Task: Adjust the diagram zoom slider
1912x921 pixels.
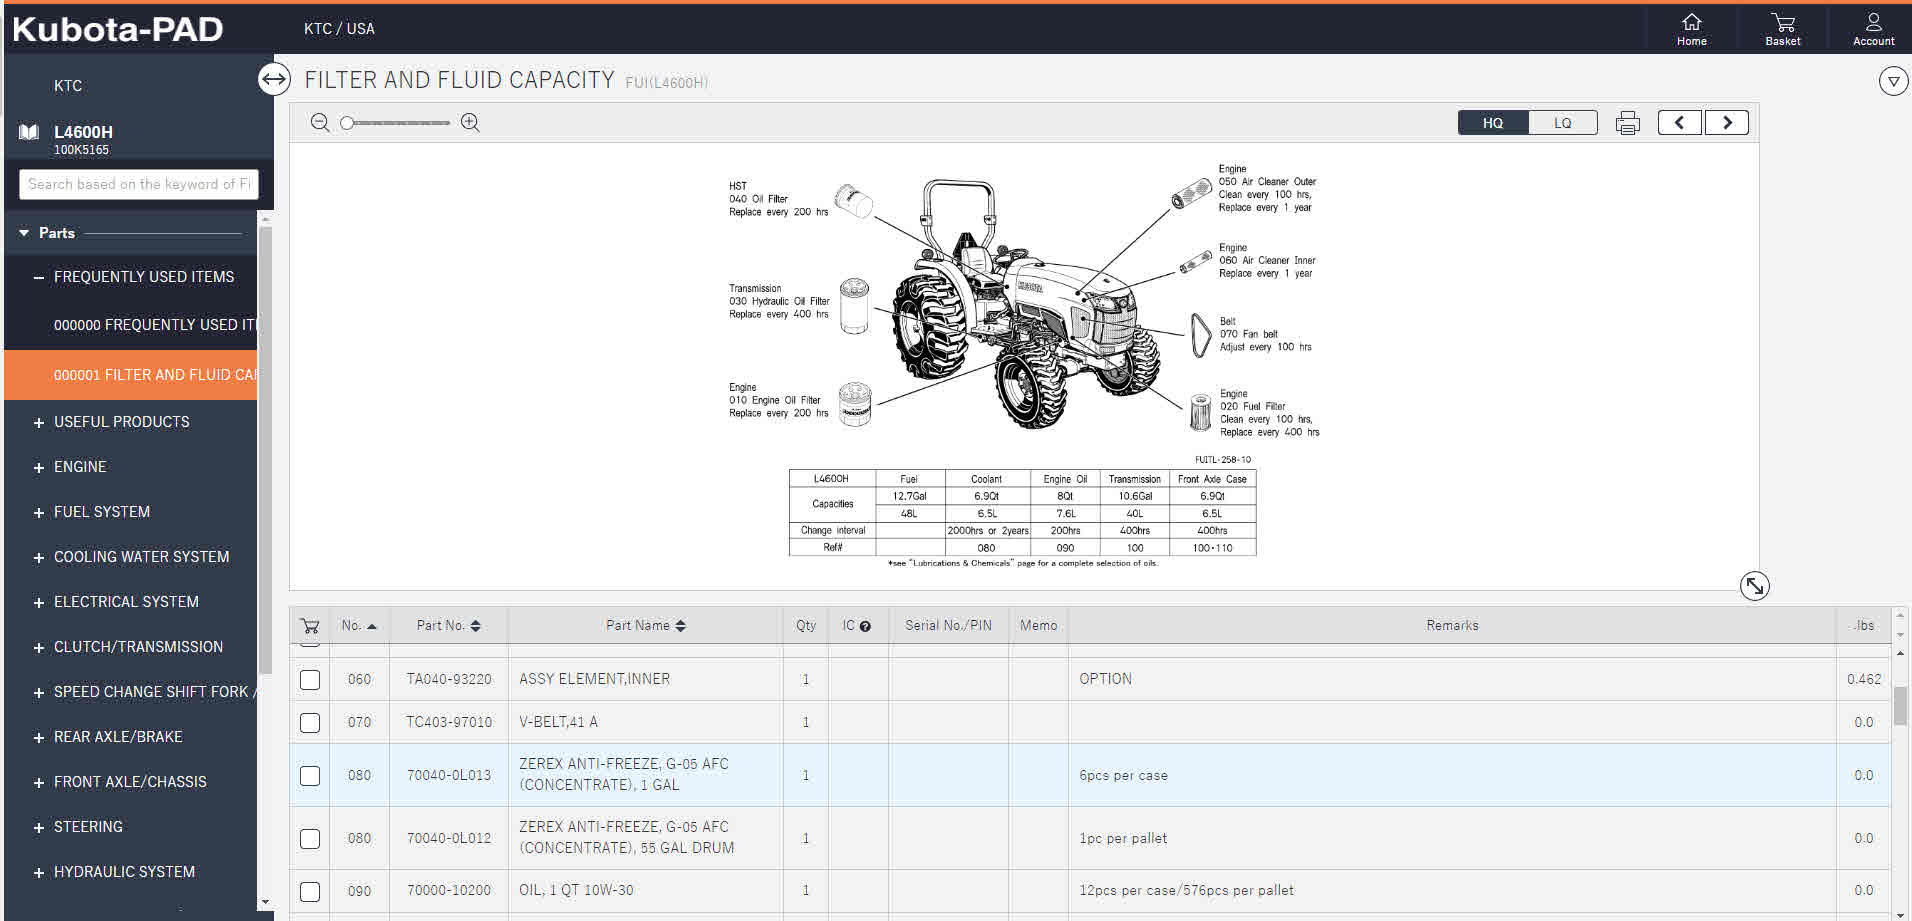Action: (x=347, y=123)
